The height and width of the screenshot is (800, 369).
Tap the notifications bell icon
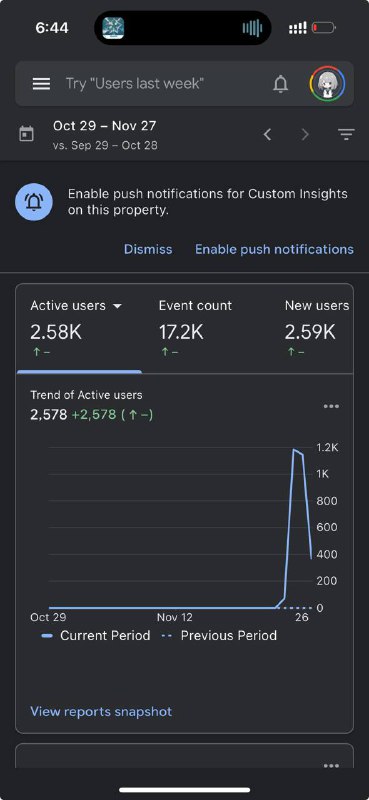pos(280,84)
